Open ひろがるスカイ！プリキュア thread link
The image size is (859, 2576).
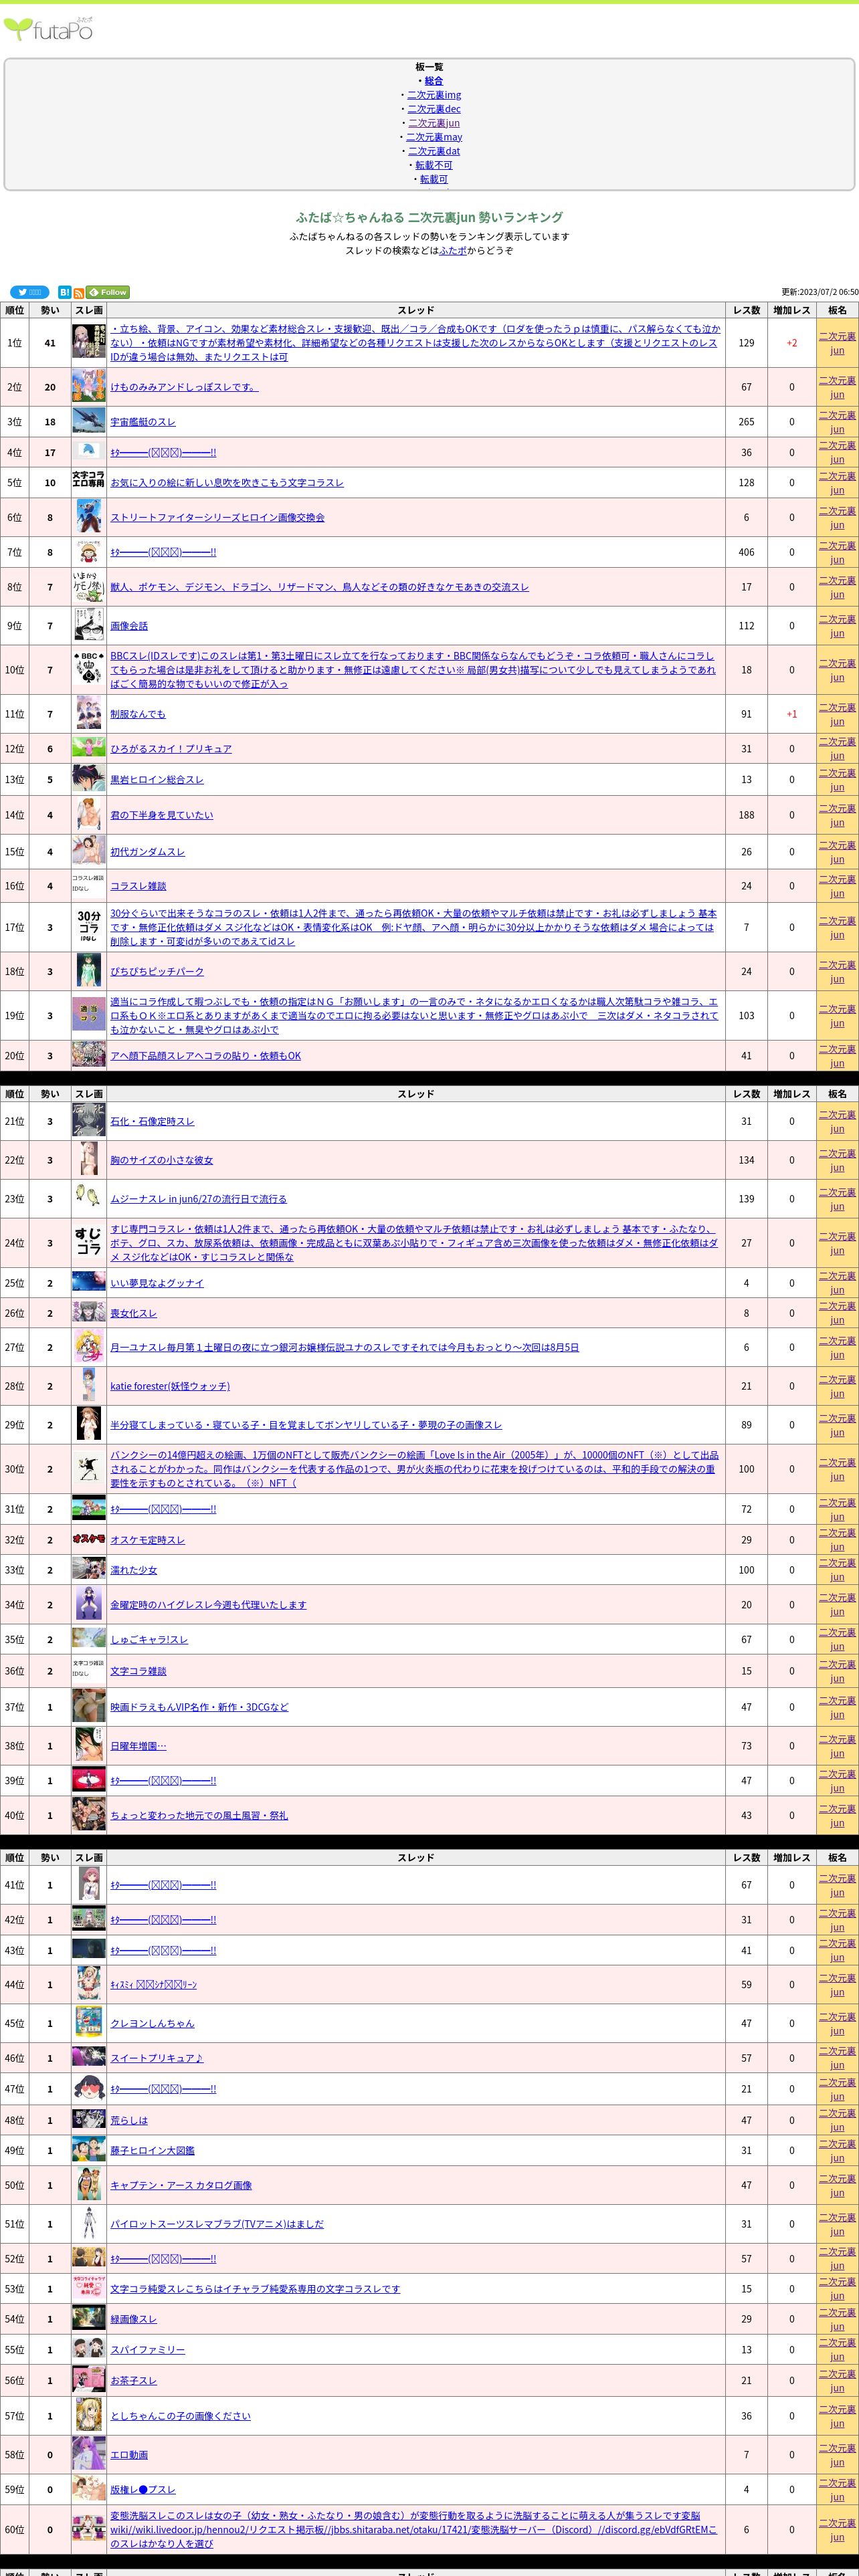[x=171, y=749]
